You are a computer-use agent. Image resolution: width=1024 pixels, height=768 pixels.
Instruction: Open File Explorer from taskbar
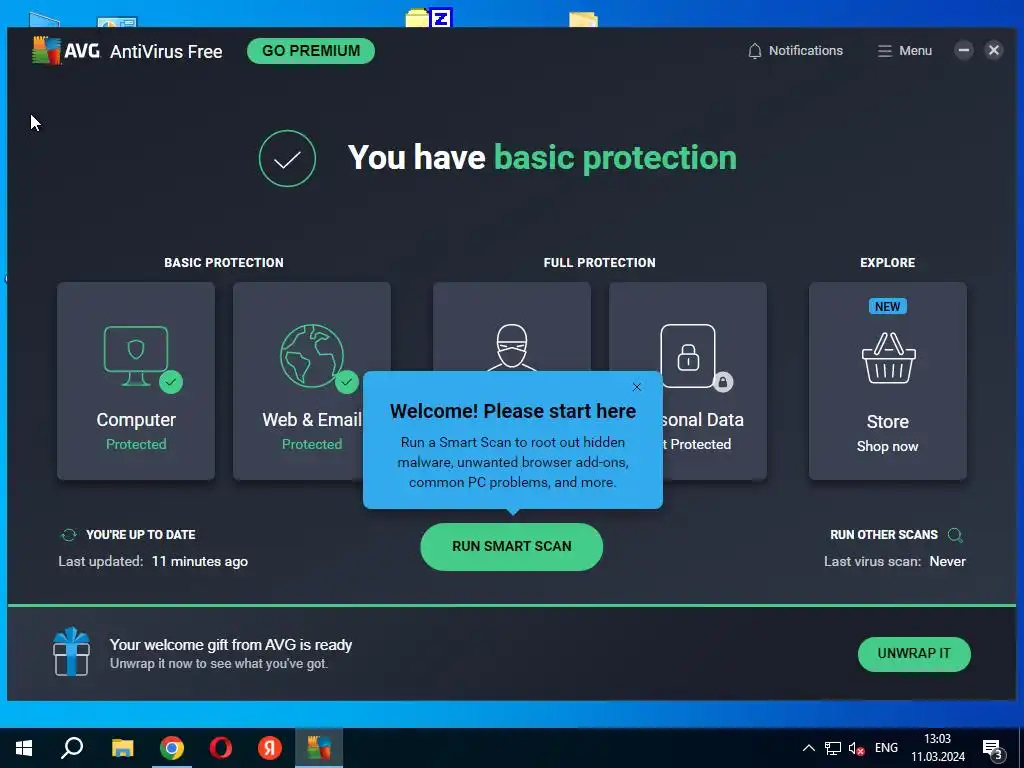122,748
